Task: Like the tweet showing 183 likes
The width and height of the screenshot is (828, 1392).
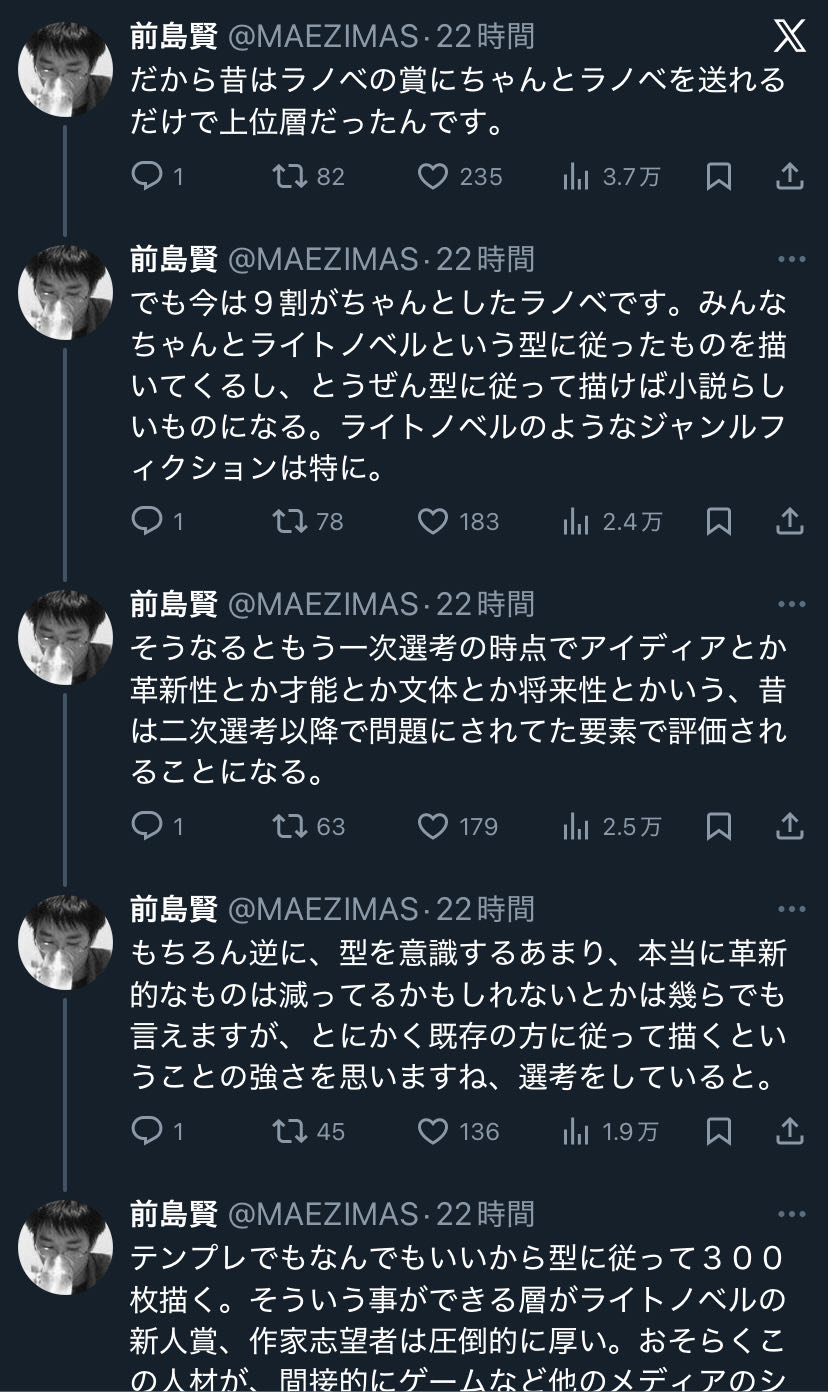Action: coord(432,522)
